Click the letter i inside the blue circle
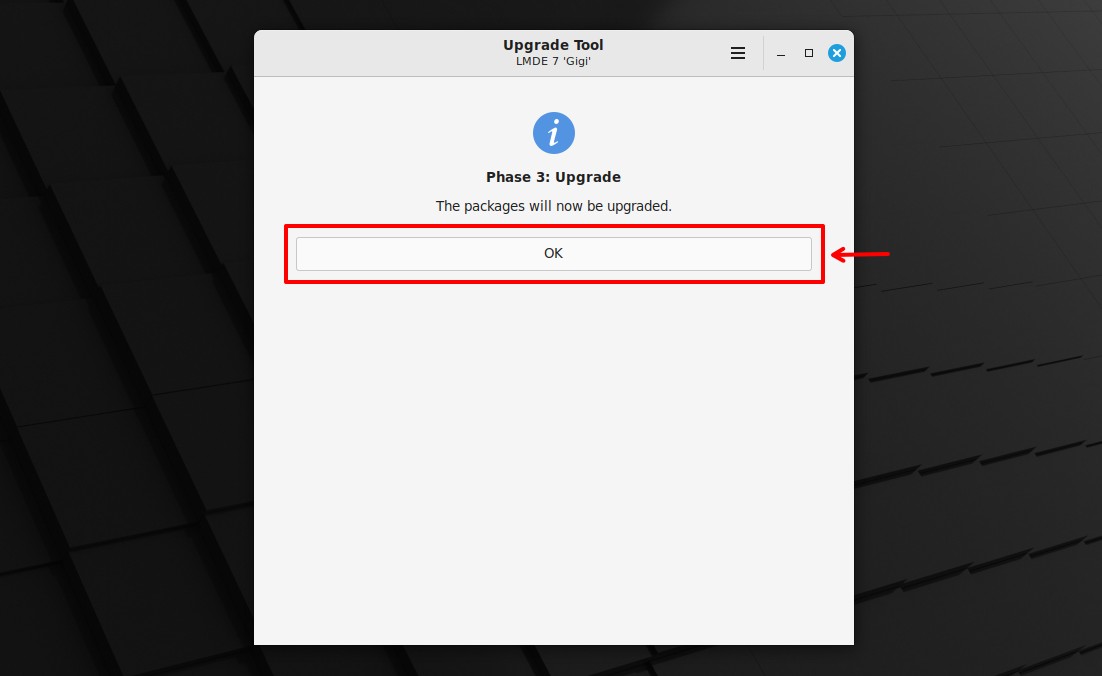The image size is (1102, 676). click(x=554, y=133)
